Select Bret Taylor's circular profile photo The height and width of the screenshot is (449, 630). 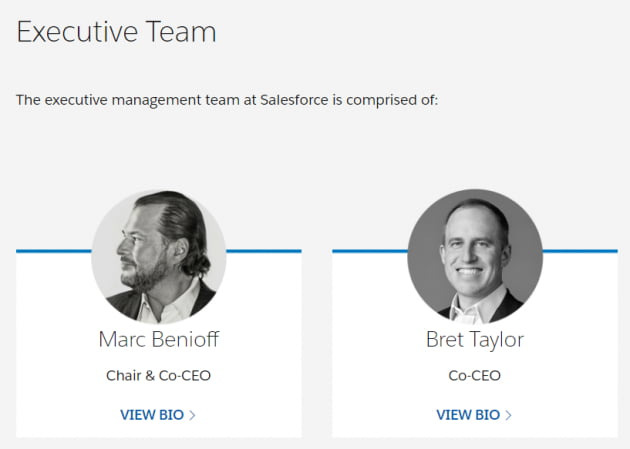pyautogui.click(x=475, y=256)
